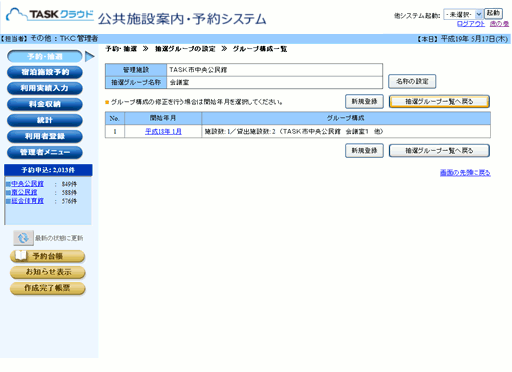Open the 予約台帳 book icon button
The image size is (512, 372).
[x=48, y=256]
